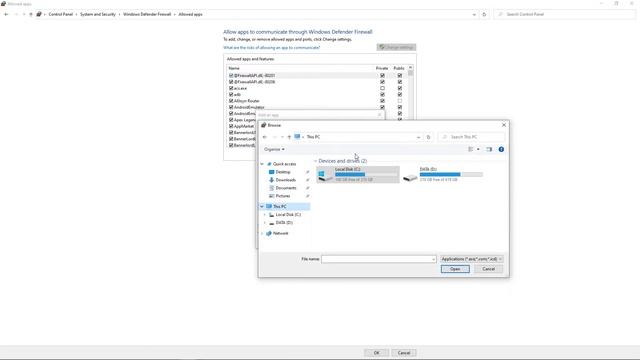The height and width of the screenshot is (360, 640).
Task: Open the Organize dropdown menu
Action: point(274,149)
